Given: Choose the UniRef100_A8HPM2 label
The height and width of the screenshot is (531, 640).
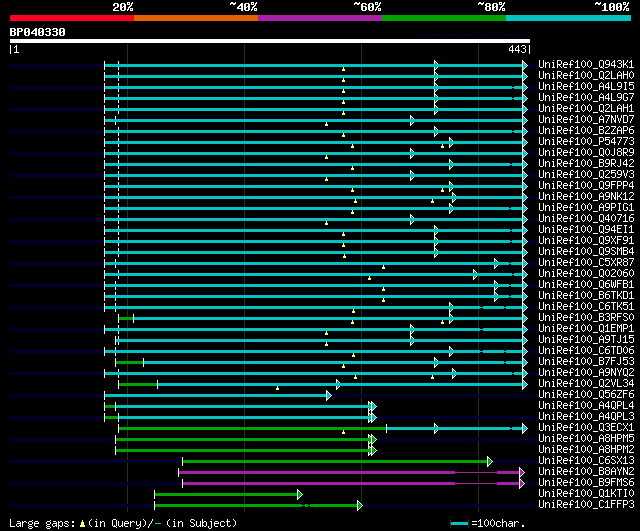Looking at the screenshot, I should [586, 450].
